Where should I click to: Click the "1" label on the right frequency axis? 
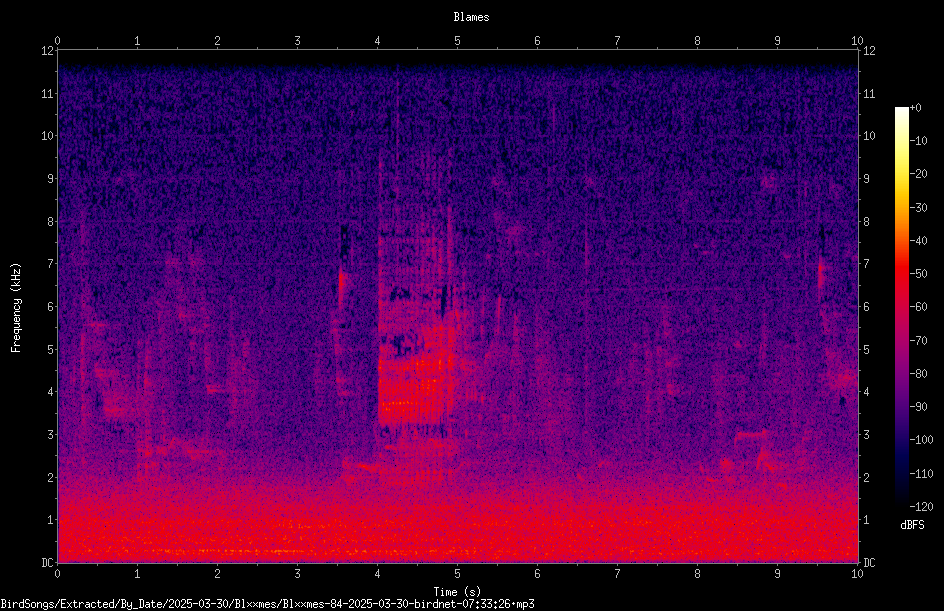click(x=866, y=520)
